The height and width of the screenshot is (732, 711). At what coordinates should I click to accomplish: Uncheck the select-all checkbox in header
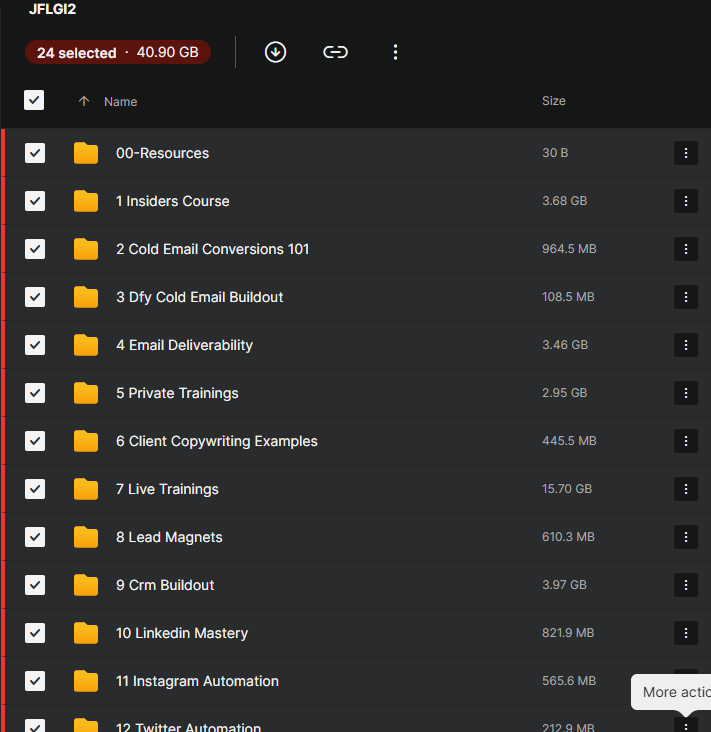pyautogui.click(x=34, y=100)
